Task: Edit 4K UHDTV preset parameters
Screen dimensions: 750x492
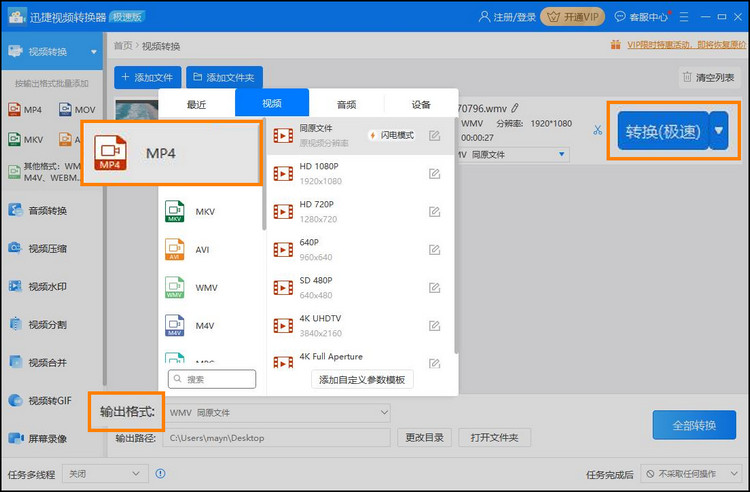Action: (434, 326)
